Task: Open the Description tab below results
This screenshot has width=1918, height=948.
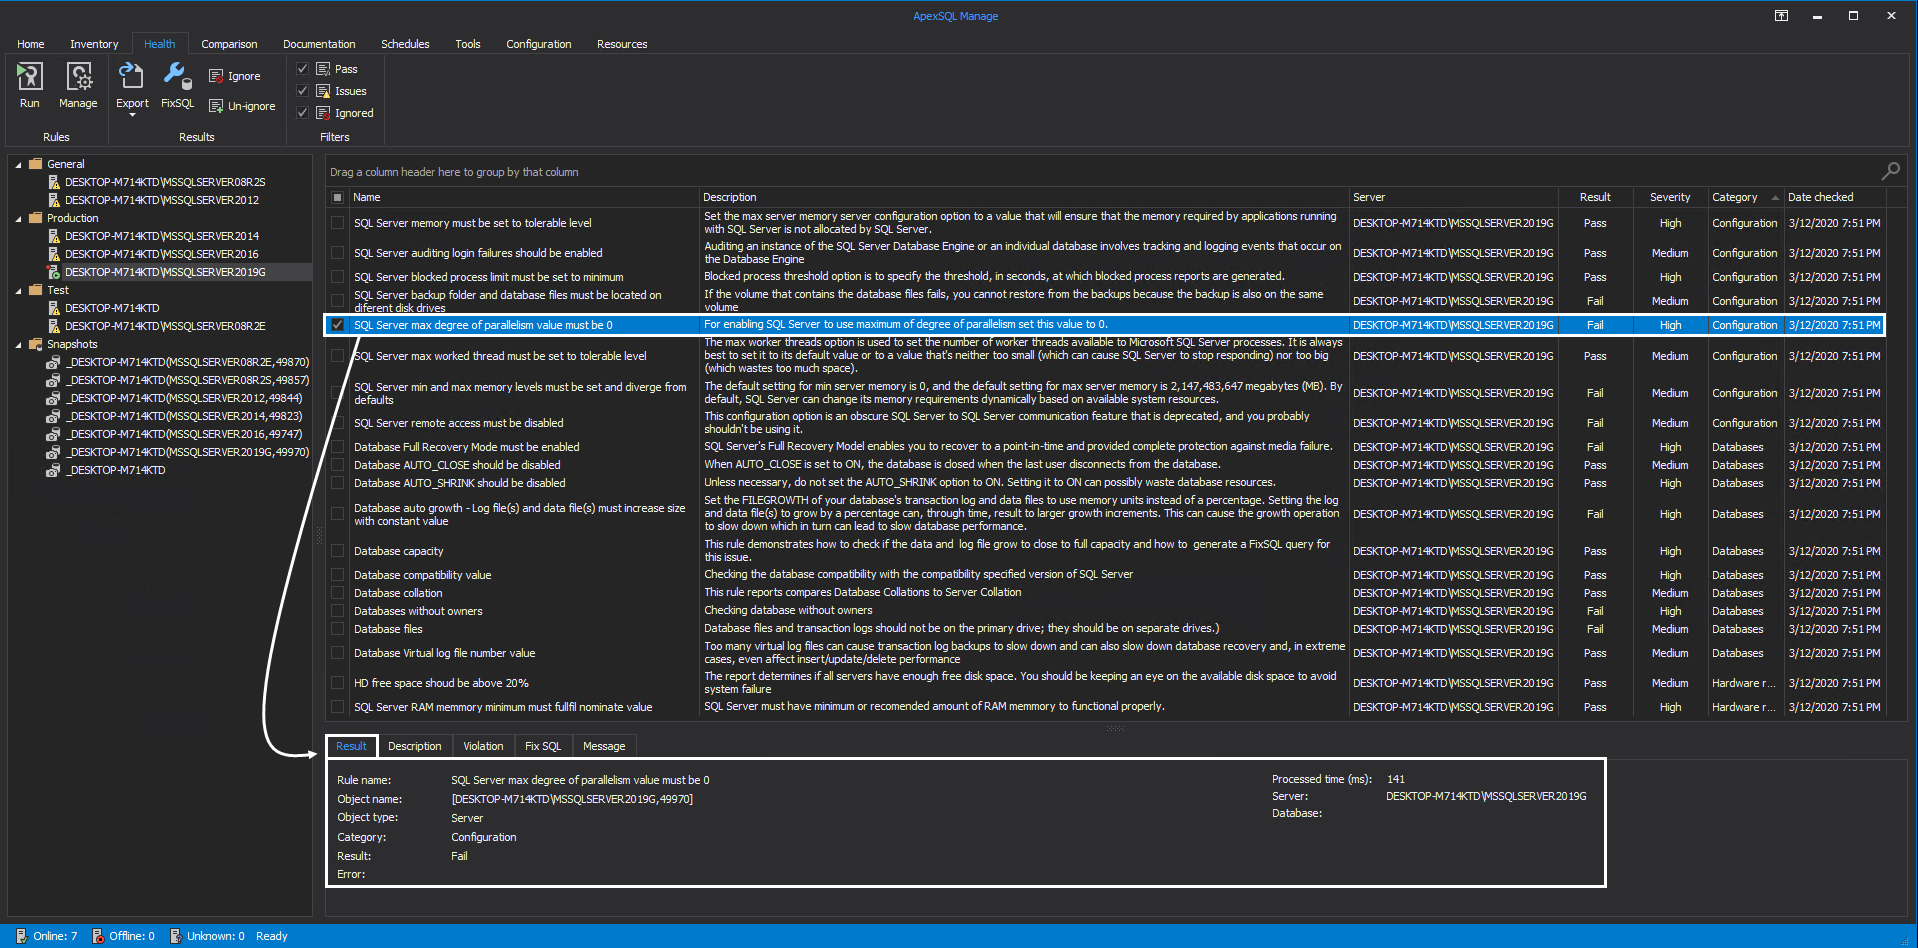Action: 414,745
